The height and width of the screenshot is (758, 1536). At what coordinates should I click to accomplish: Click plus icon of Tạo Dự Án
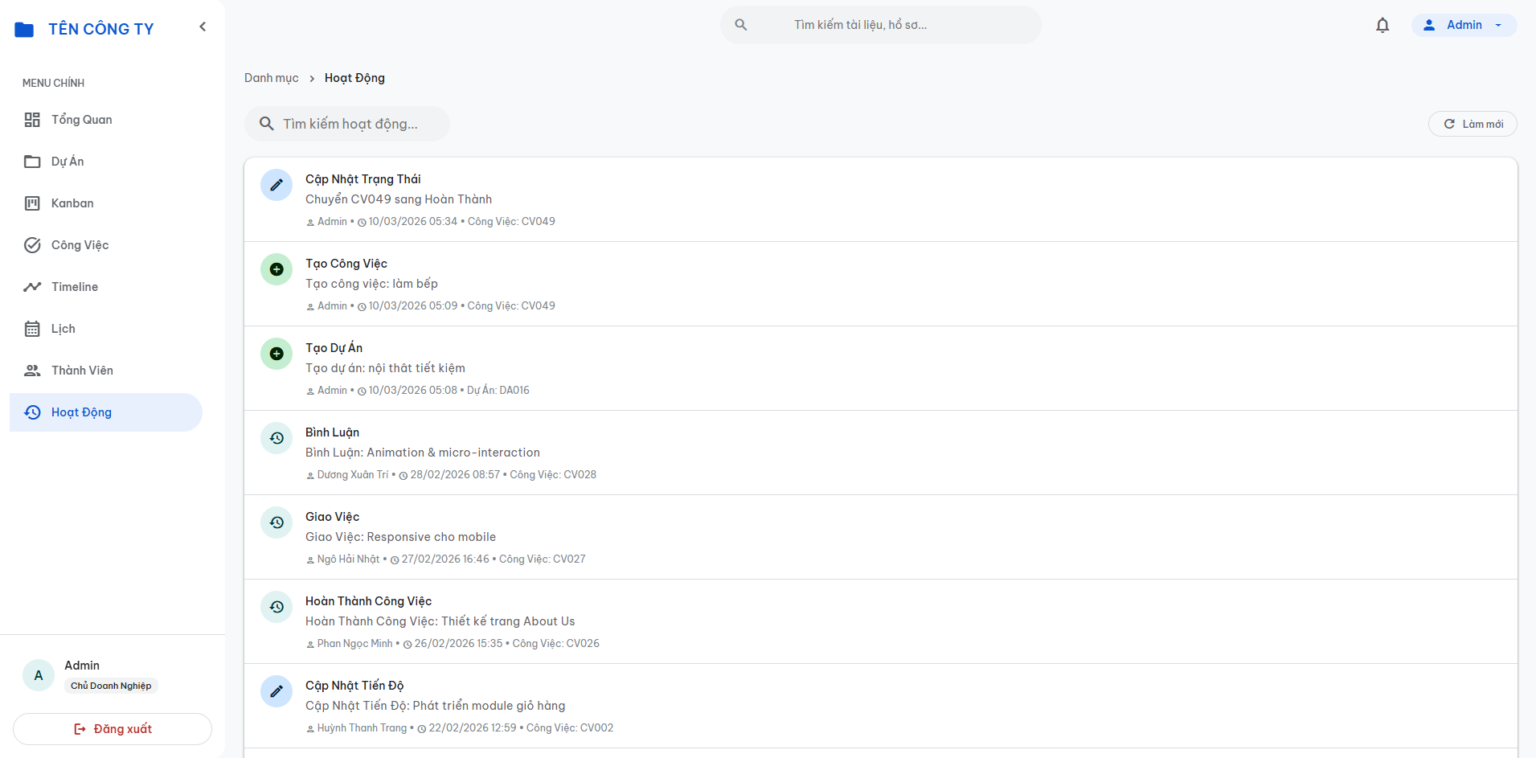coord(277,354)
